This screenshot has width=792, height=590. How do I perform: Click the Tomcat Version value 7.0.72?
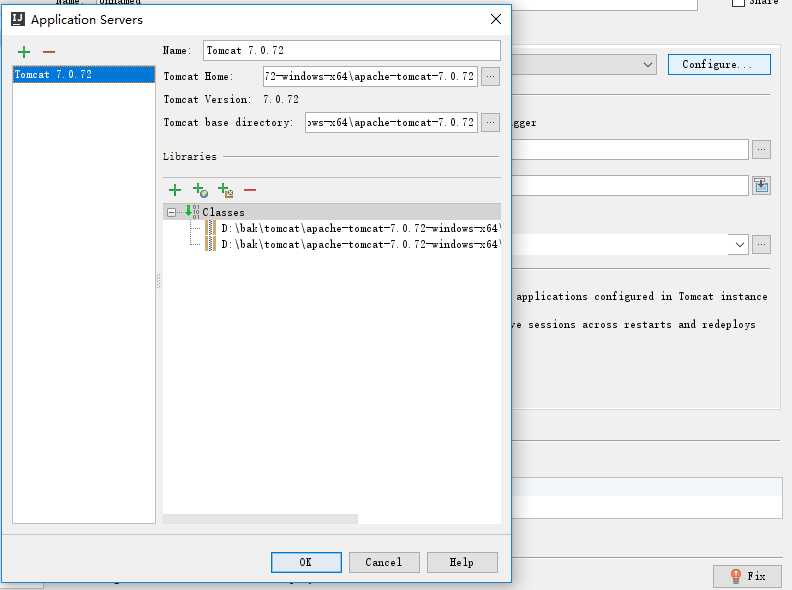point(281,100)
